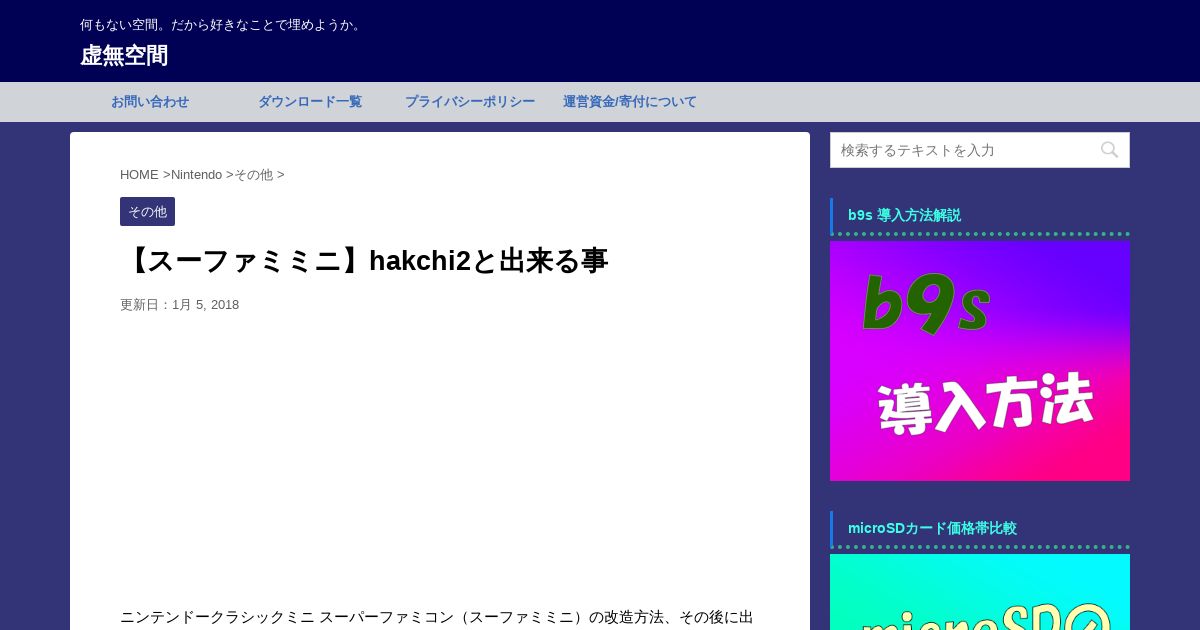Click the microSDカード価格帯比較 sidebar heading

932,528
